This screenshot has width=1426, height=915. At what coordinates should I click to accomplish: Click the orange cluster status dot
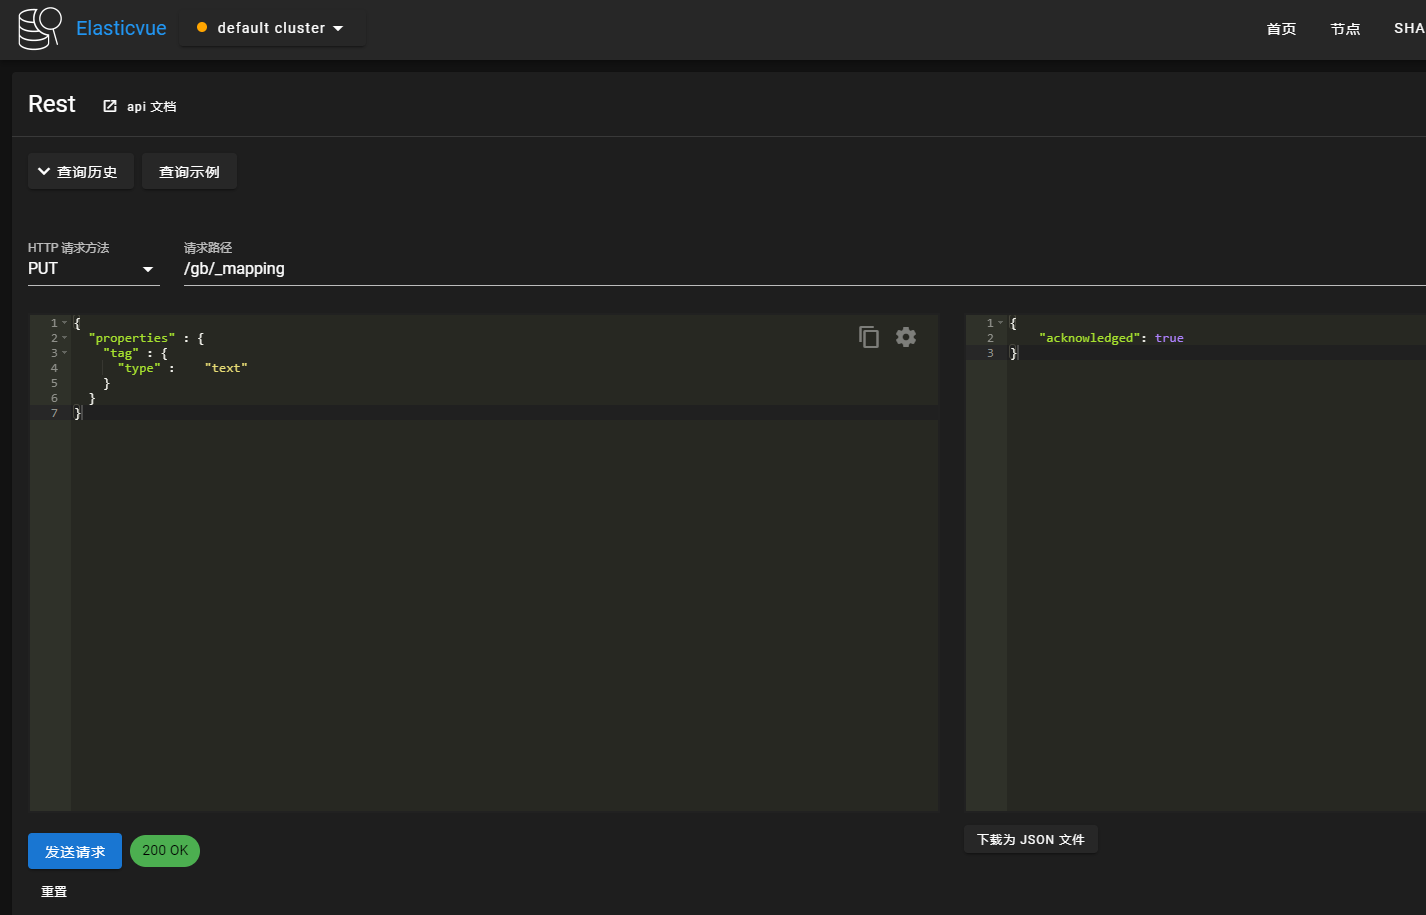click(202, 28)
